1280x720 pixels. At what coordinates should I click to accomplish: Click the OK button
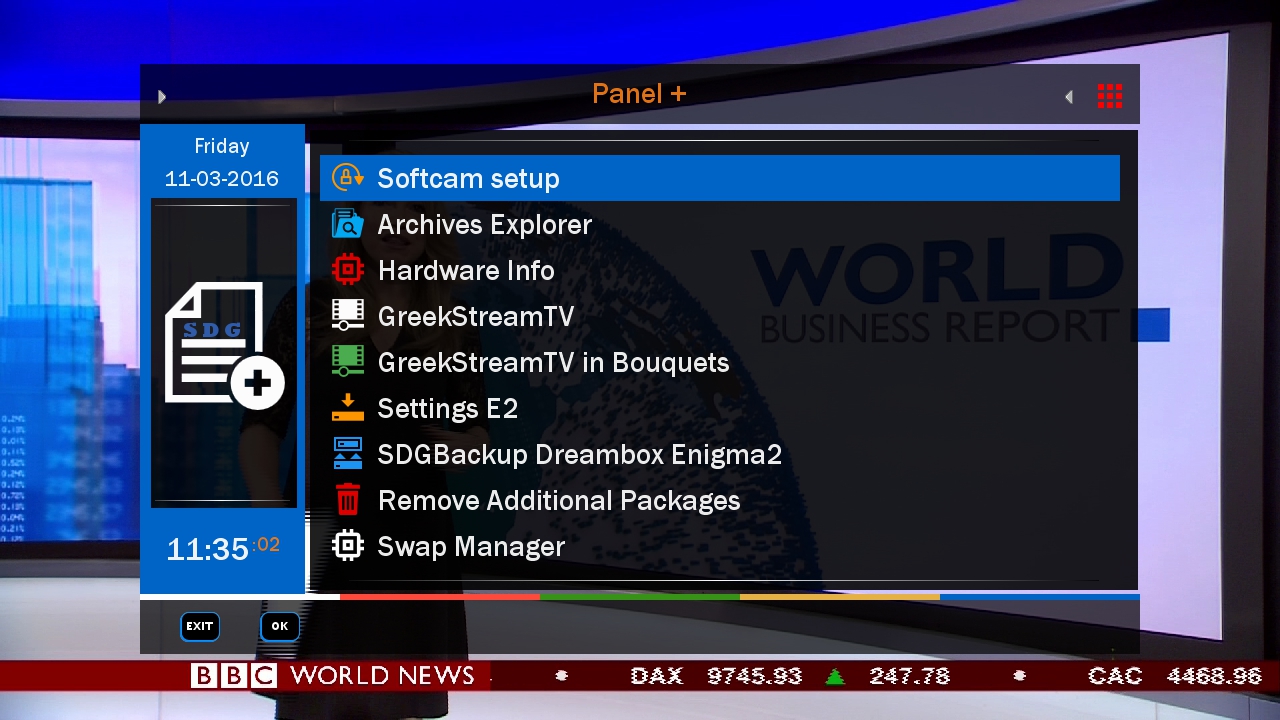pos(280,626)
